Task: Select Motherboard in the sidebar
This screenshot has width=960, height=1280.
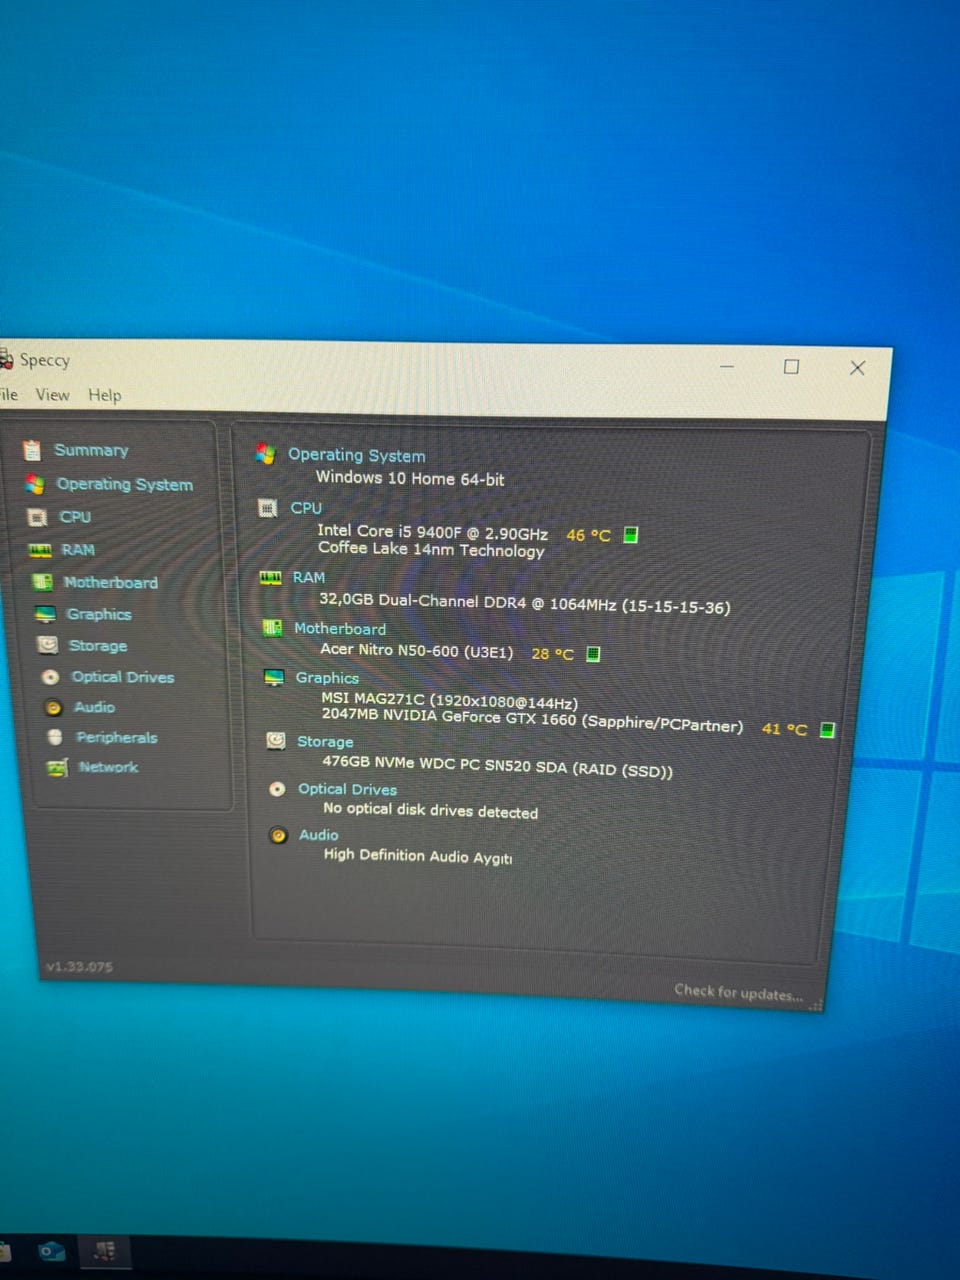Action: pos(111,582)
